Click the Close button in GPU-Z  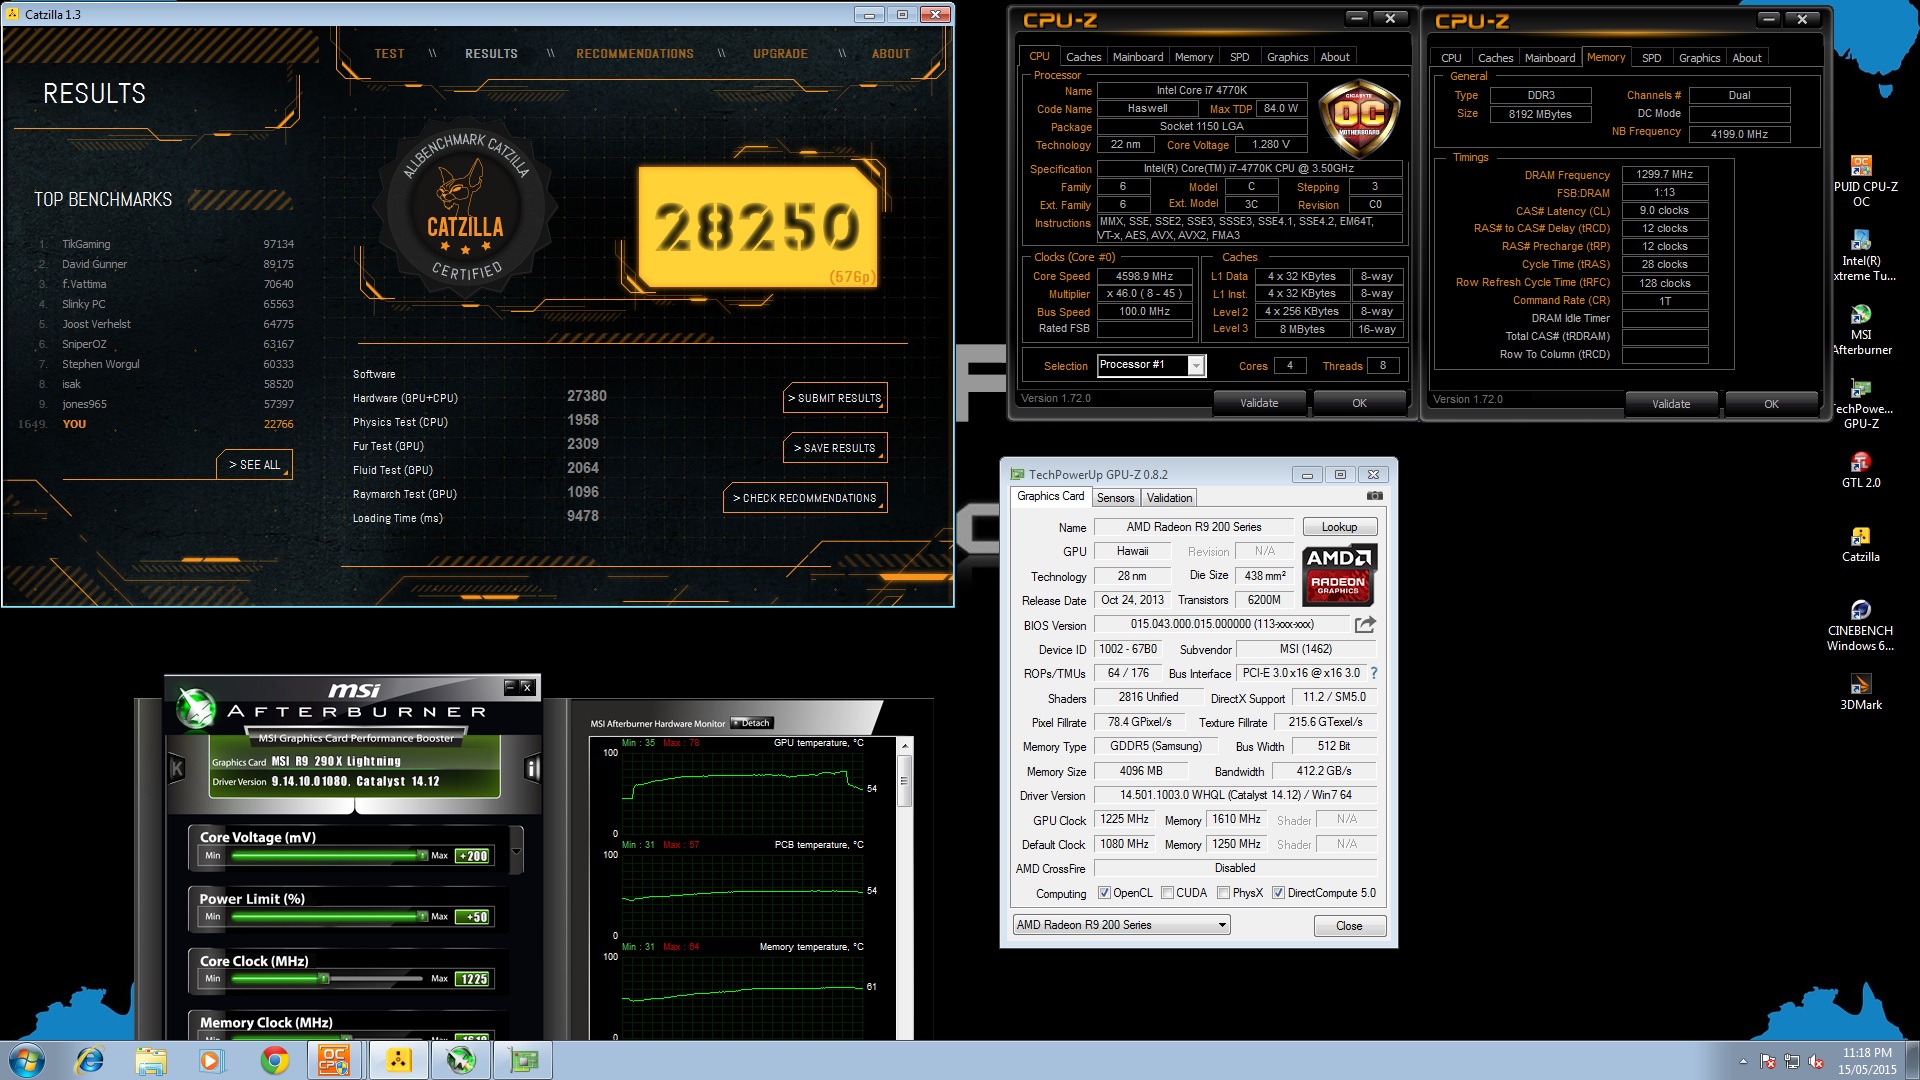(x=1349, y=926)
